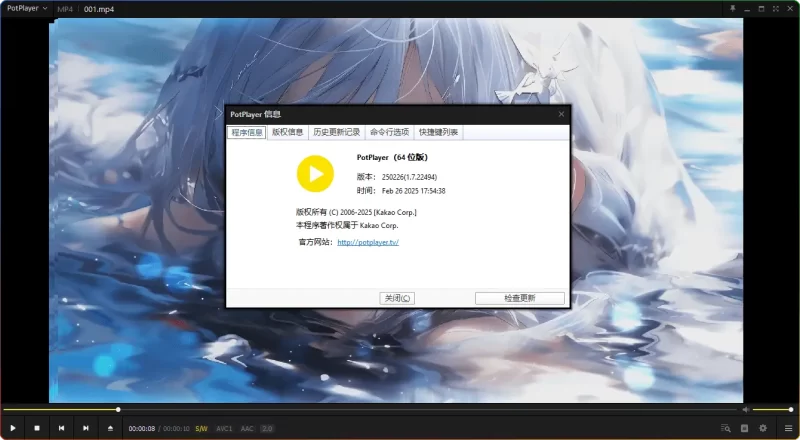Click the 001.mp4 file title

pos(99,9)
